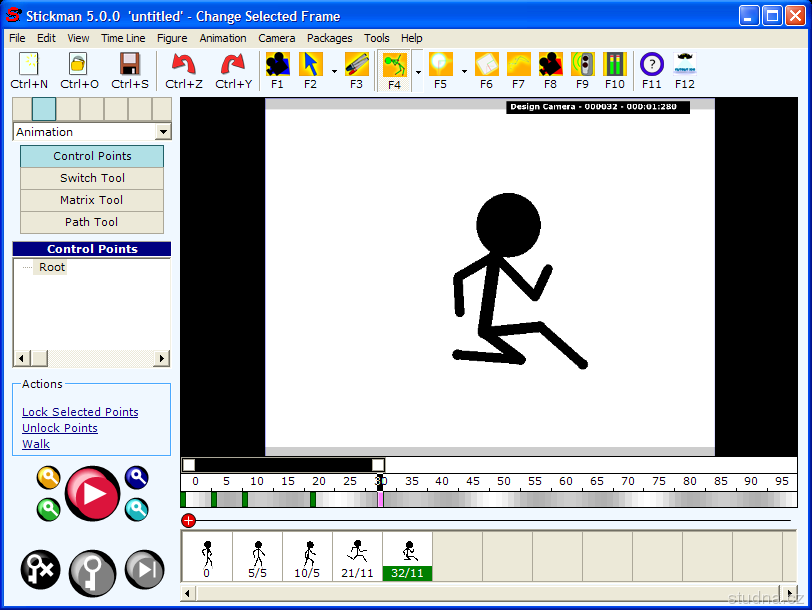Click the red Undo arrow (Ctrl+Z)

(184, 65)
